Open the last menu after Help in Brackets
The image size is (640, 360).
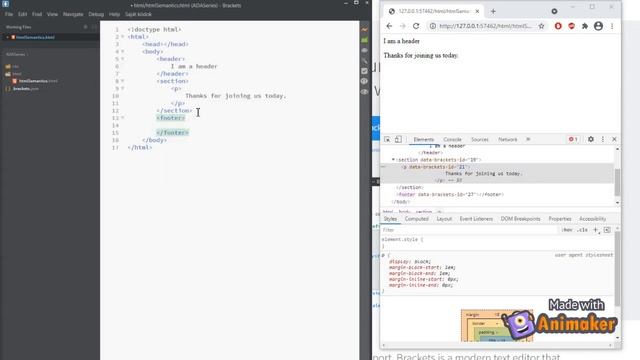click(138, 14)
